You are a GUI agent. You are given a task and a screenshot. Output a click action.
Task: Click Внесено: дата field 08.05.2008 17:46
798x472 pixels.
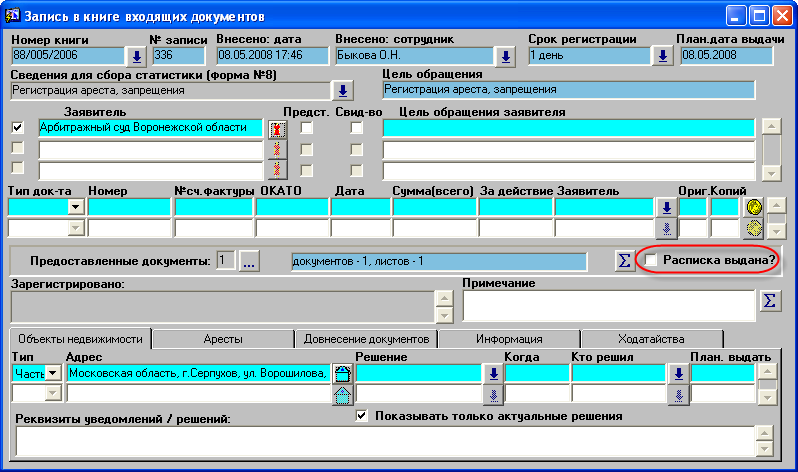(273, 55)
